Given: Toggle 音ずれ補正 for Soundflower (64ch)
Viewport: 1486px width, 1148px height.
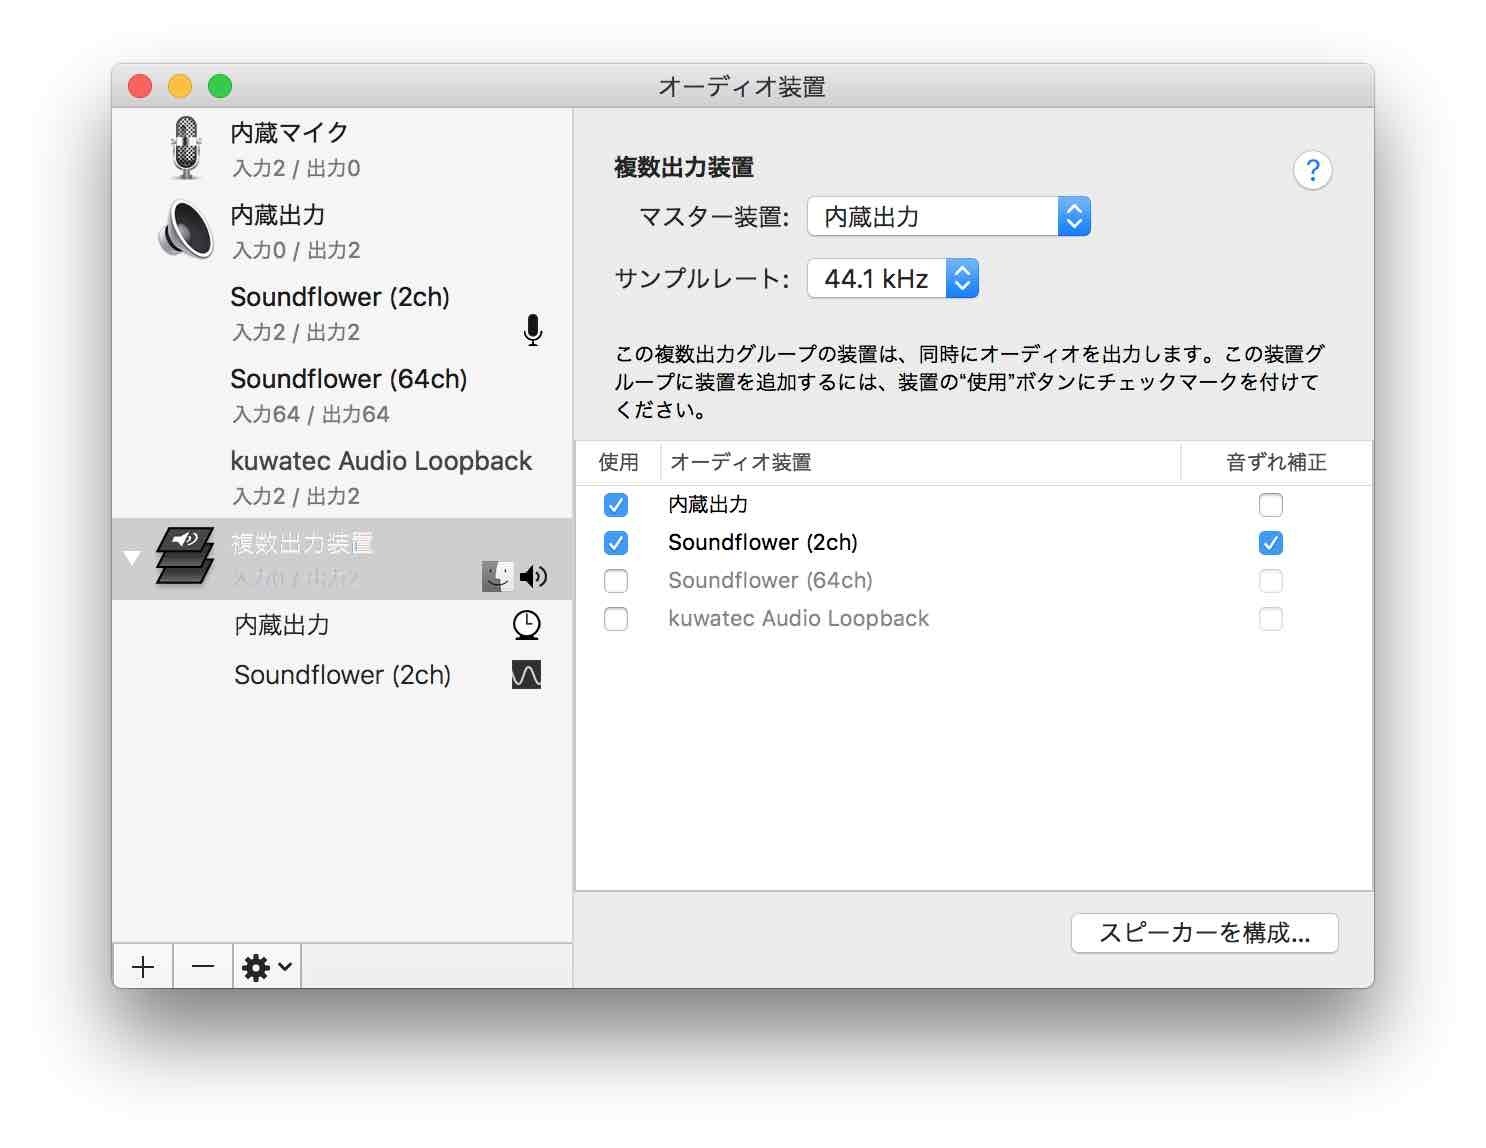Looking at the screenshot, I should coord(1270,581).
